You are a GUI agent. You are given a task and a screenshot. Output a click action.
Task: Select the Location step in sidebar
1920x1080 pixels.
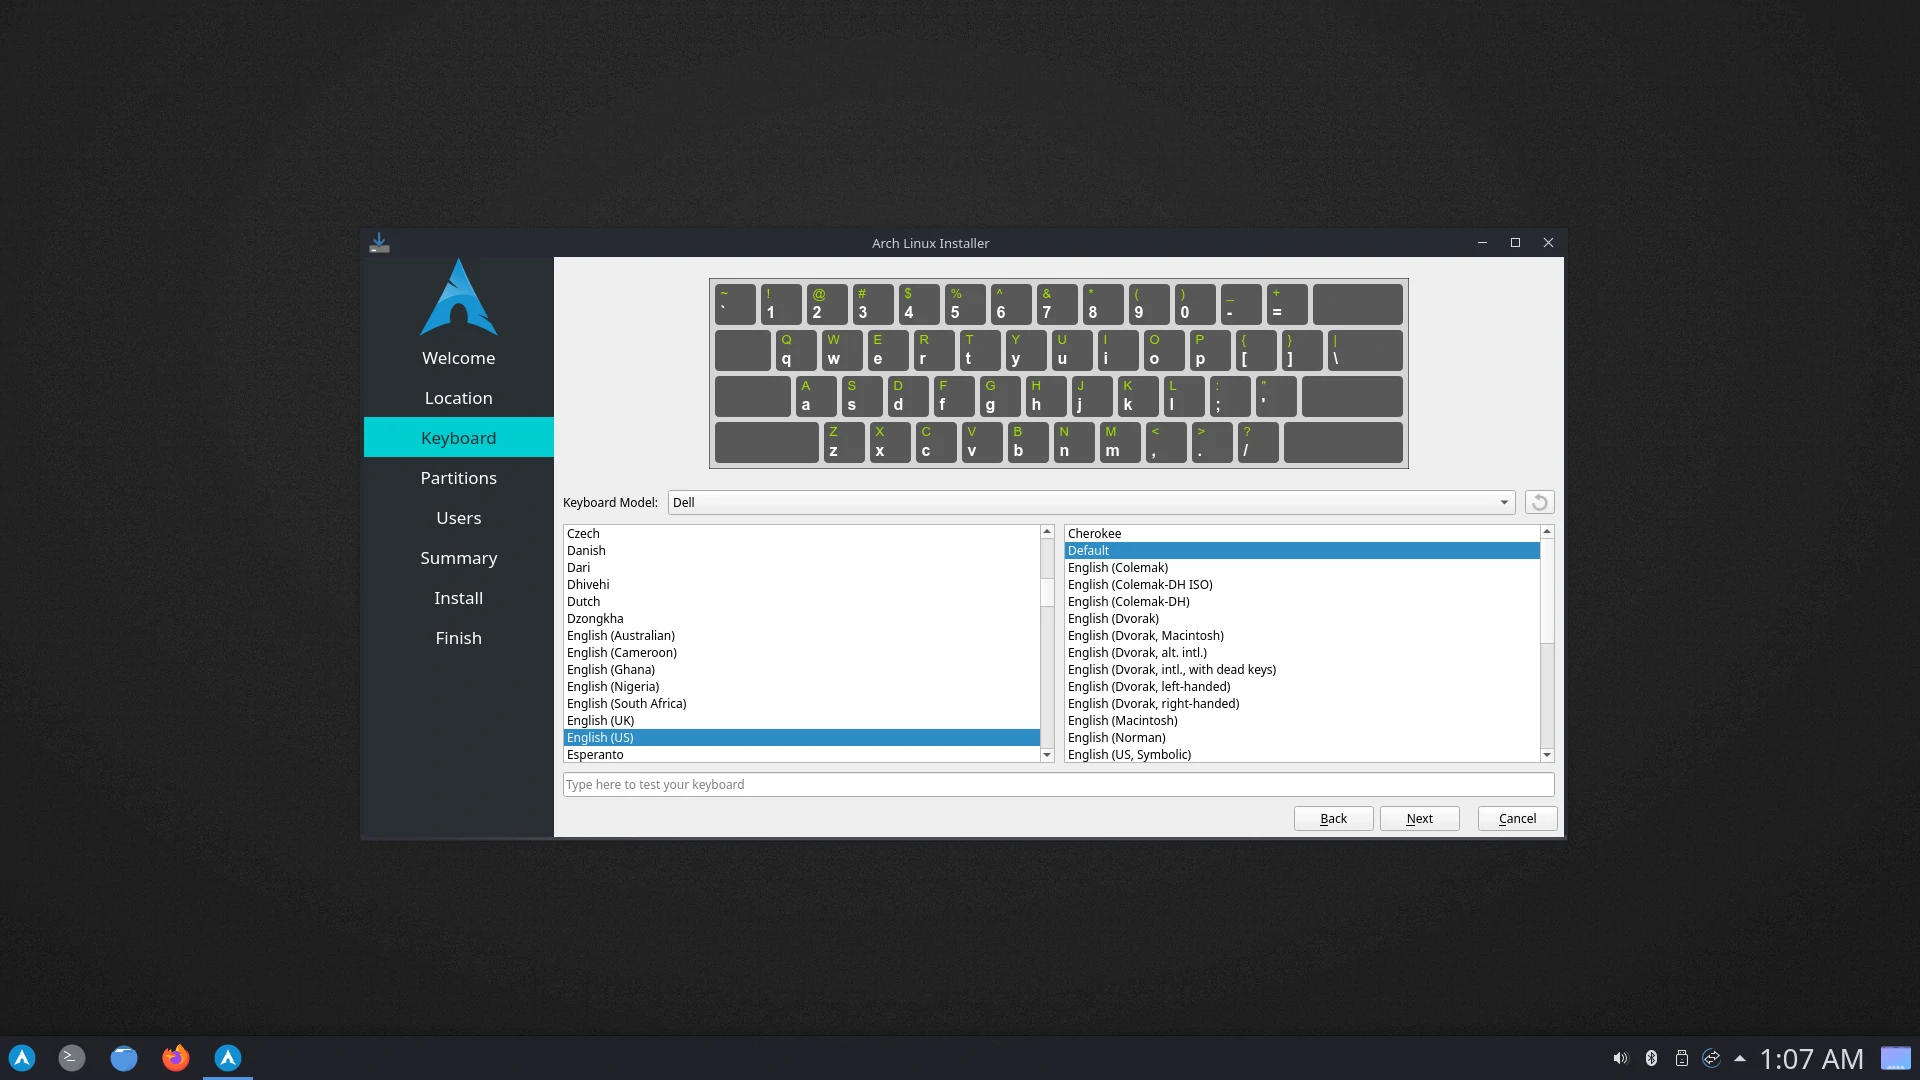[x=458, y=398]
